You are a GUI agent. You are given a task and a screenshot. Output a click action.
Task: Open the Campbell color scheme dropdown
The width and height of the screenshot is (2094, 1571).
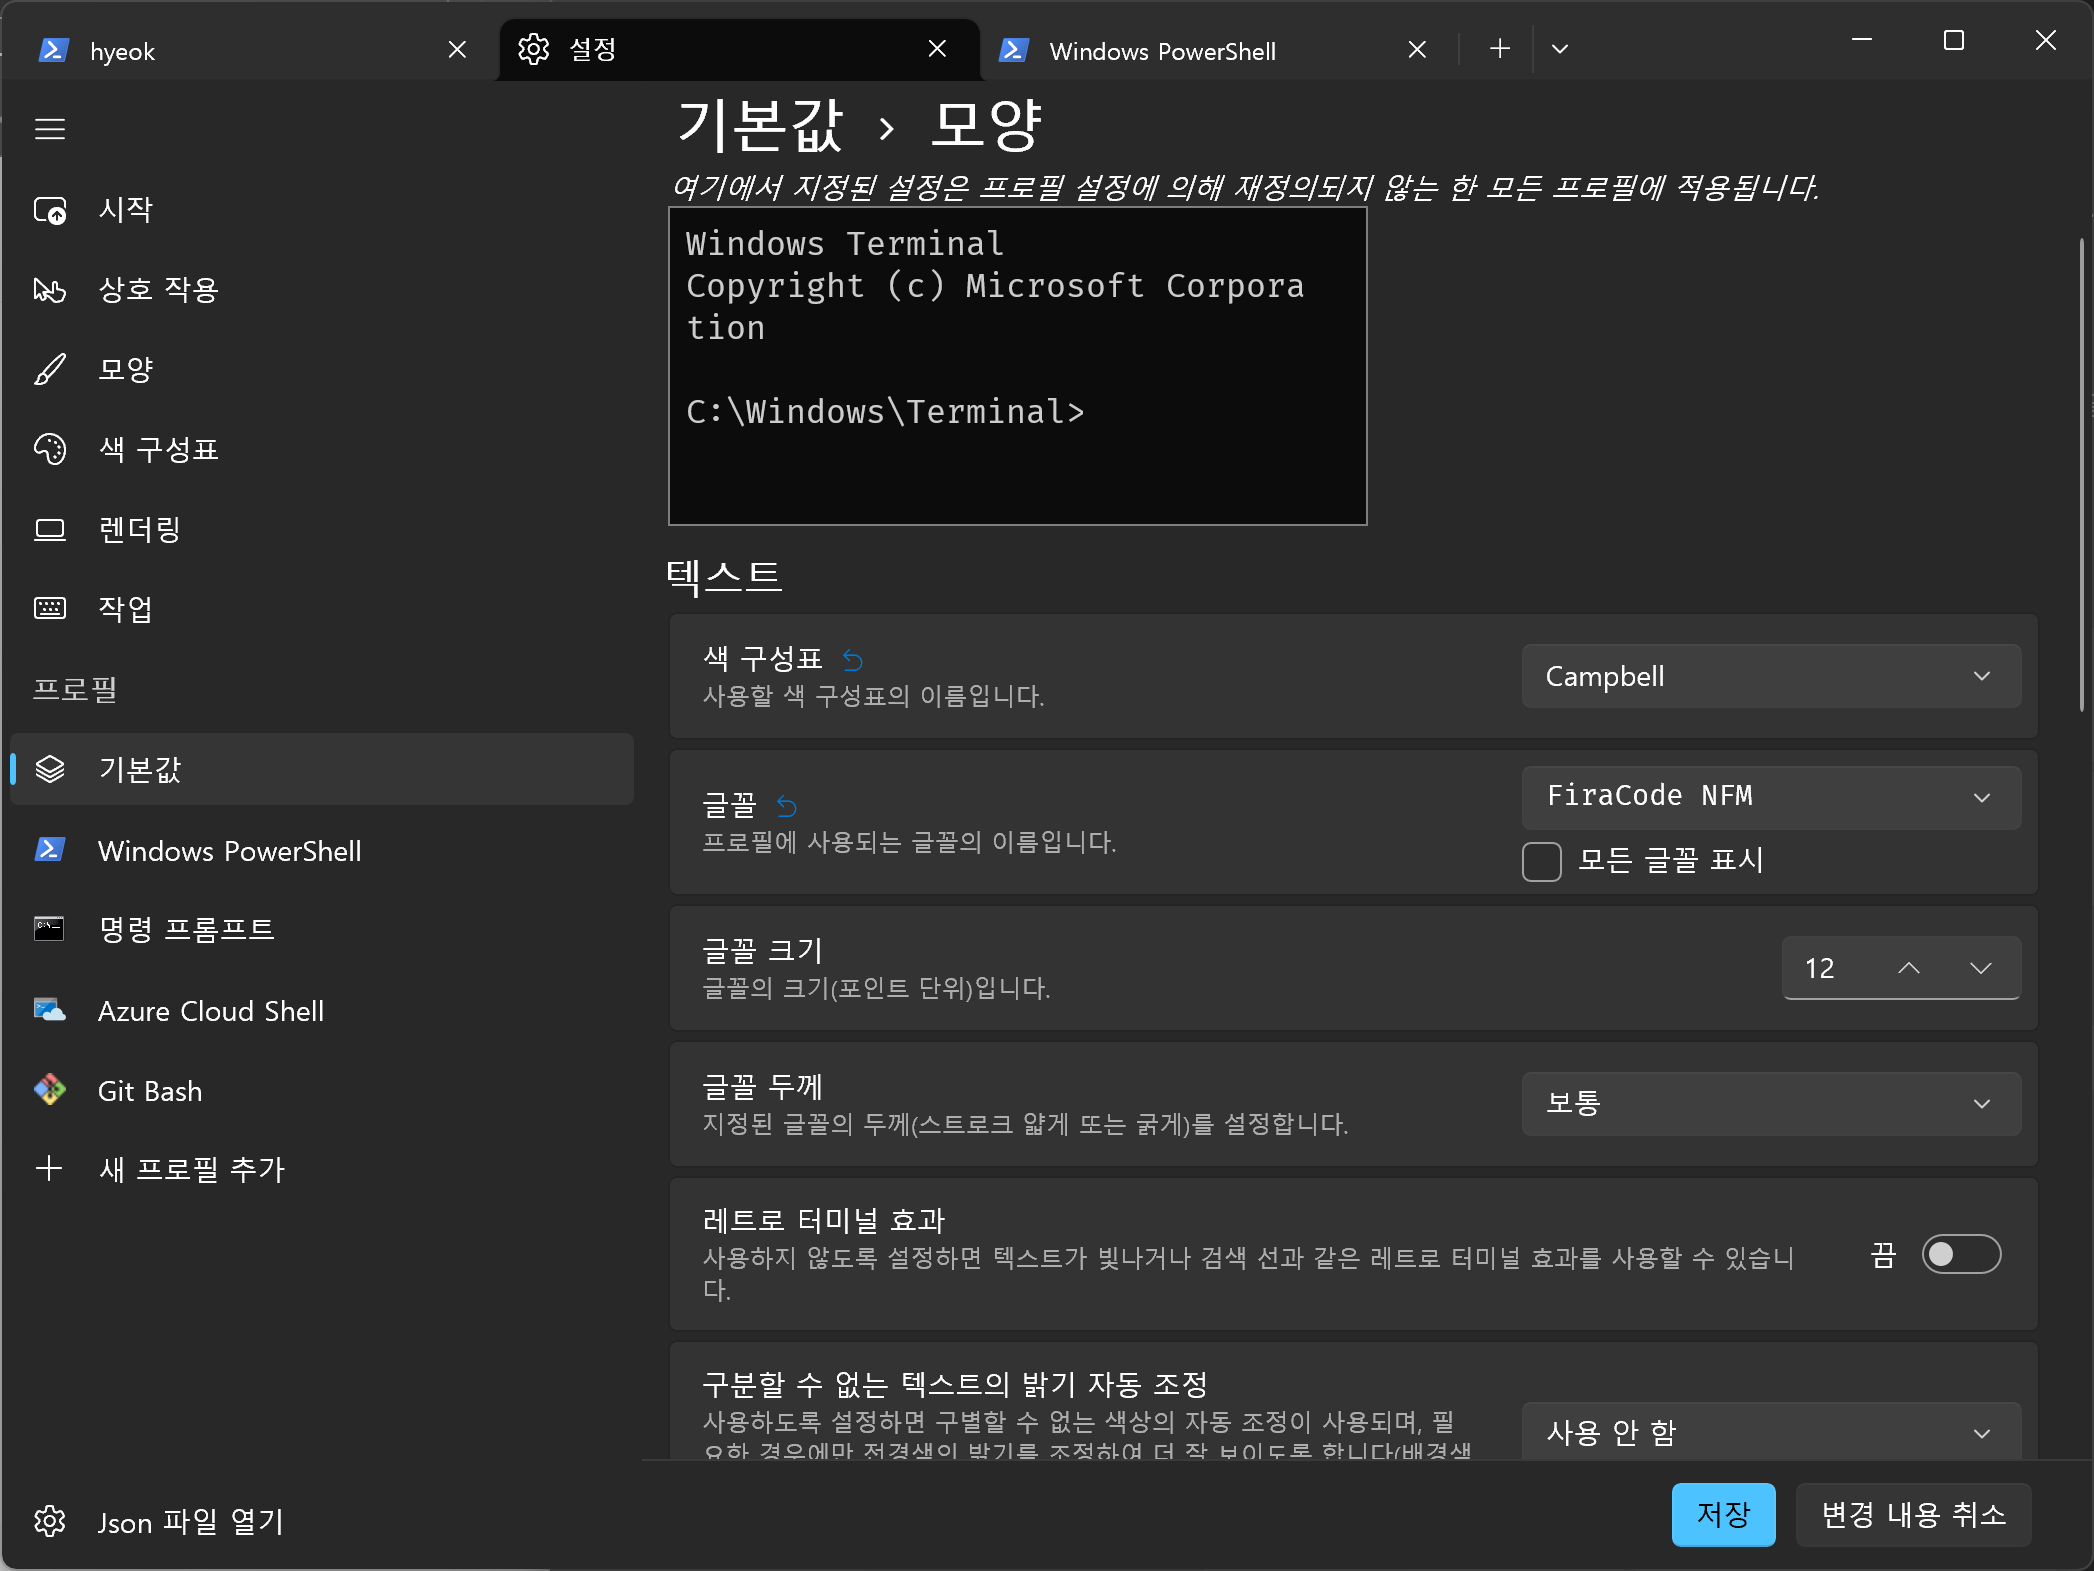tap(1770, 677)
